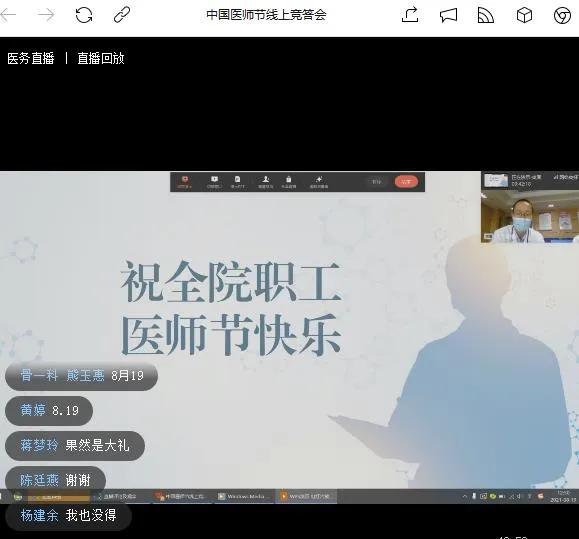The height and width of the screenshot is (539, 579).
Task: Switch to the 医务直播 tab
Action: coord(31,58)
